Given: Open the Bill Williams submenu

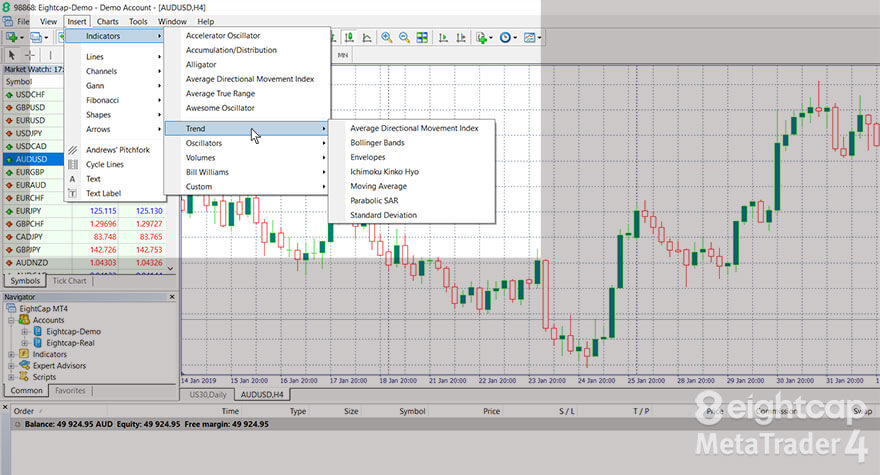Looking at the screenshot, I should point(246,172).
